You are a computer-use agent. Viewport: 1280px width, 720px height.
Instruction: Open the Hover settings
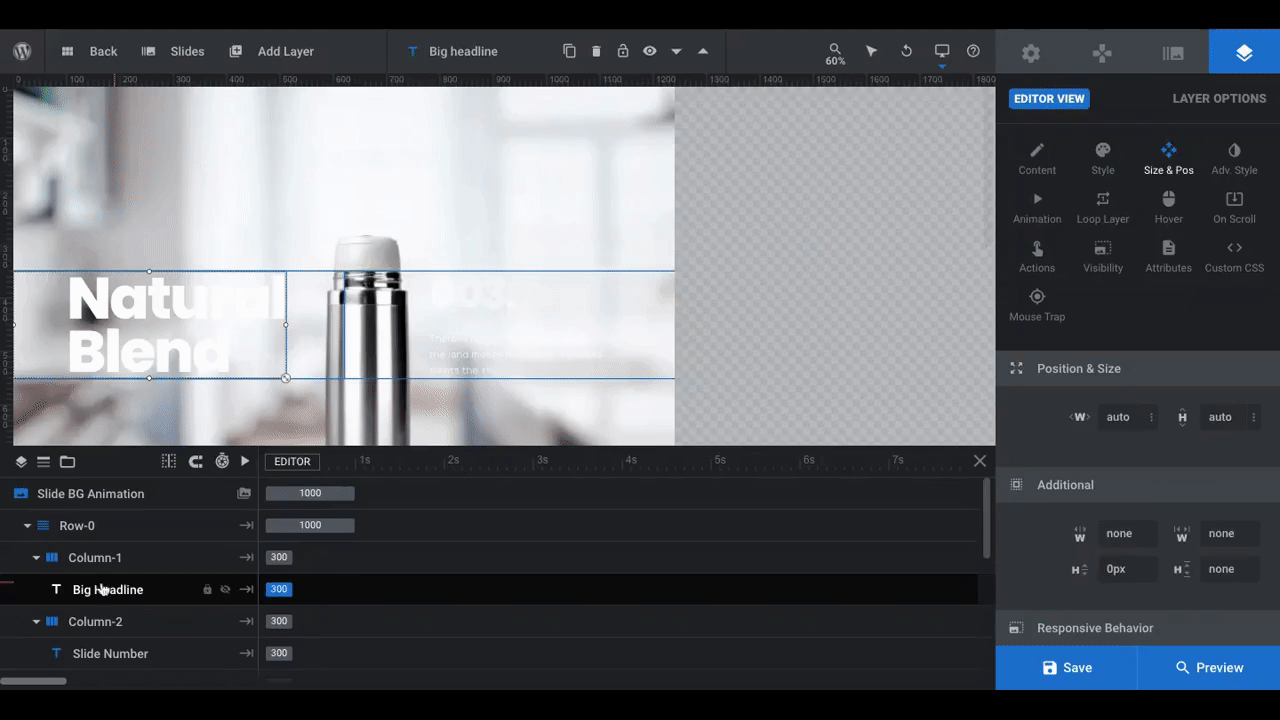(x=1168, y=207)
